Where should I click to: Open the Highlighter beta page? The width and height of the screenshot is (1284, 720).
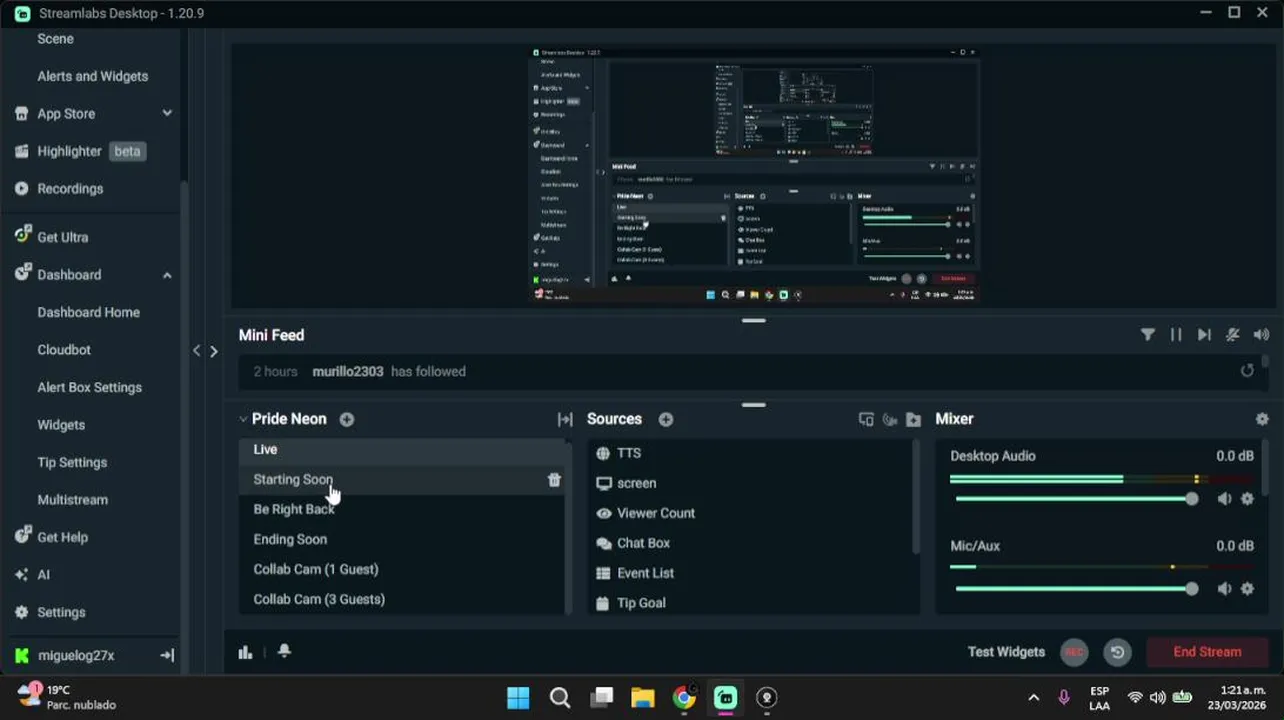[80, 151]
